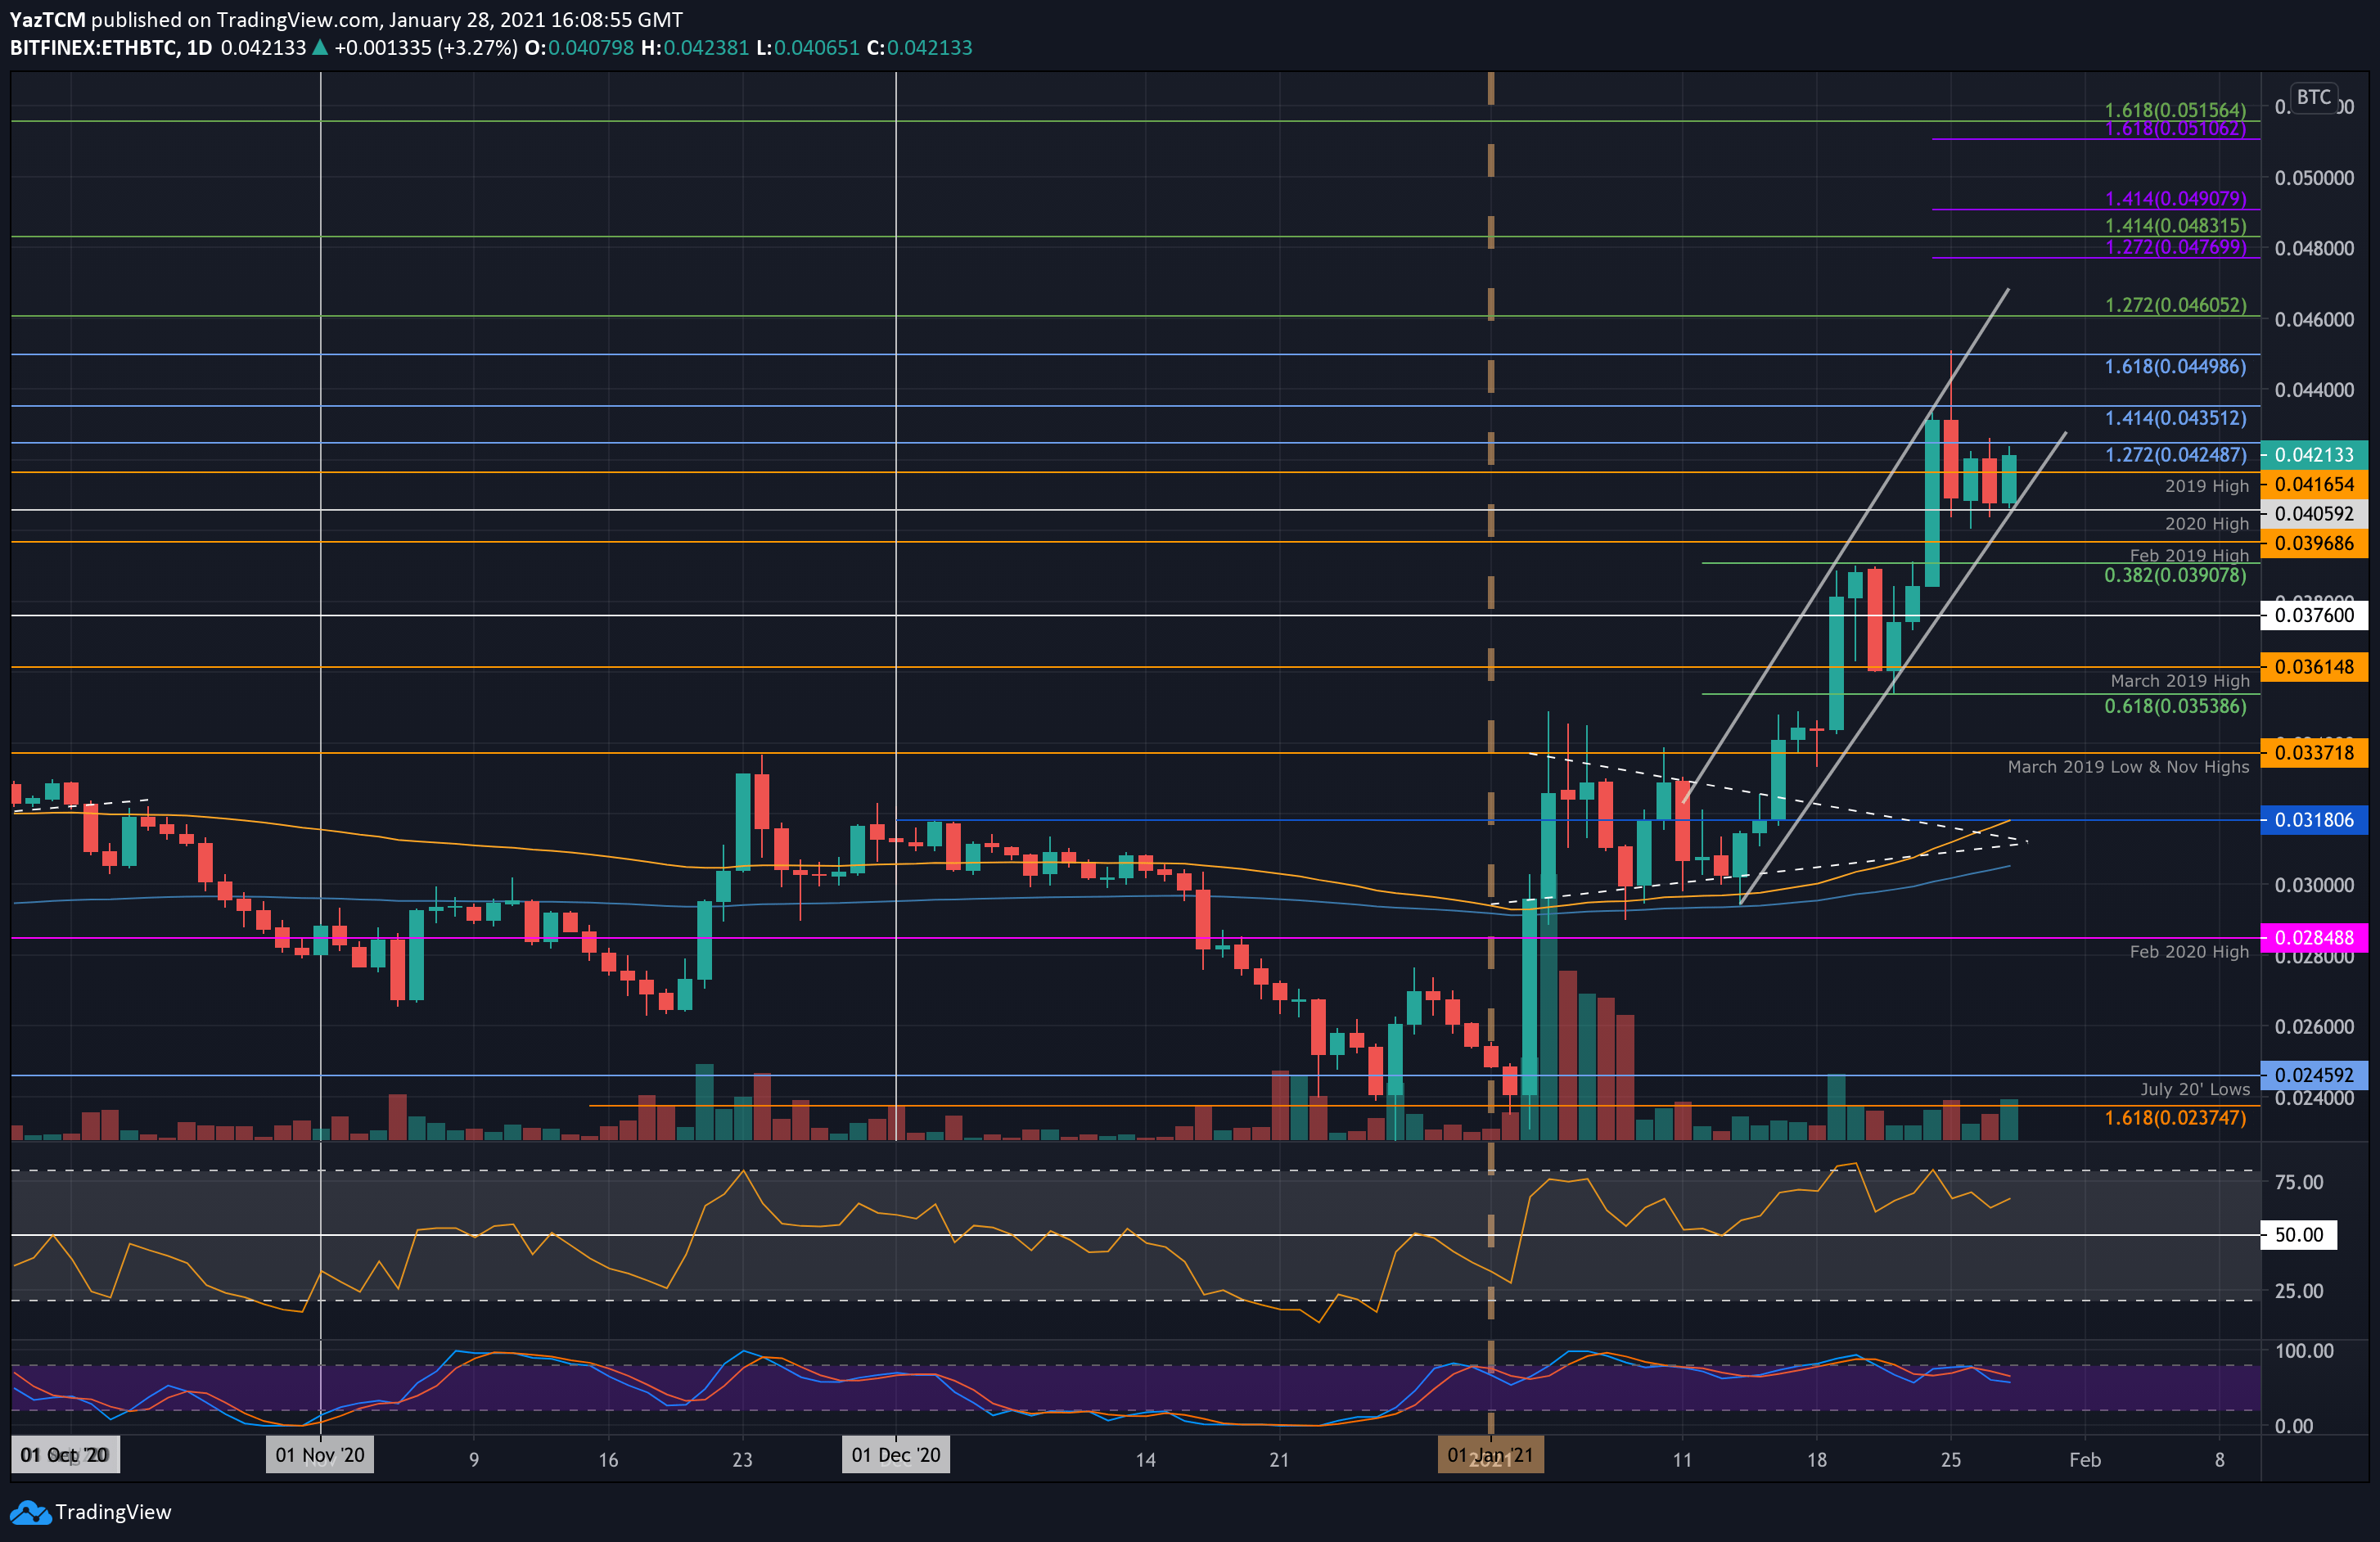
Task: Click the Fibonacci label 1.618(0.051564)
Action: tap(2175, 110)
